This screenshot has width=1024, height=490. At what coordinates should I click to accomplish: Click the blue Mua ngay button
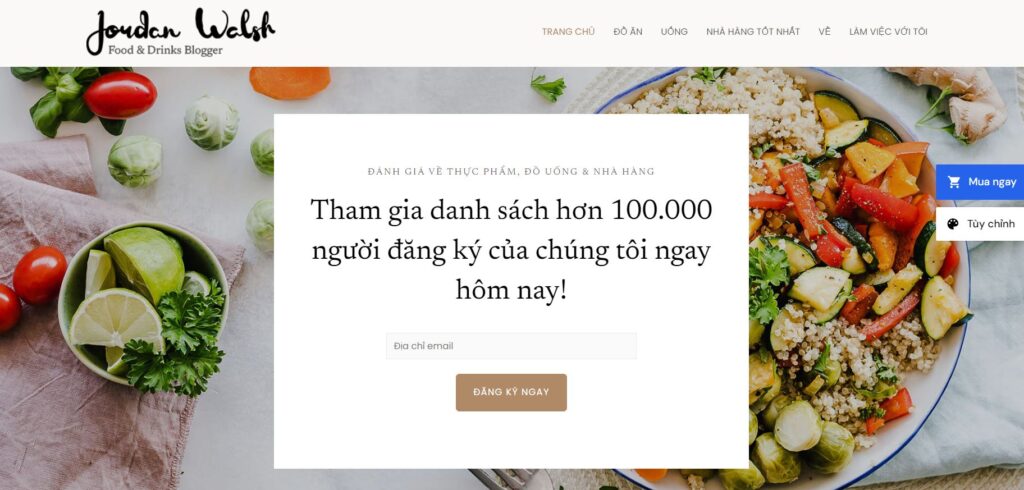(x=980, y=182)
